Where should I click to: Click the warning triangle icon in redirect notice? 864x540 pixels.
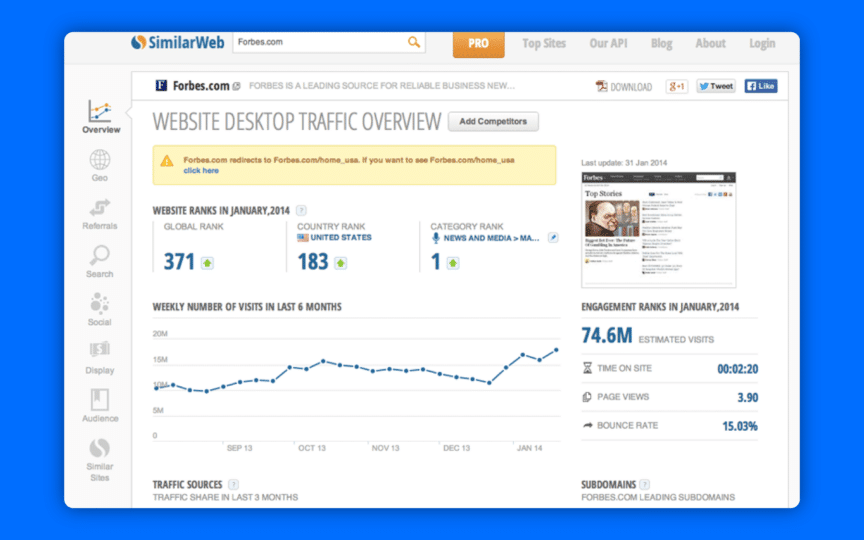166,161
